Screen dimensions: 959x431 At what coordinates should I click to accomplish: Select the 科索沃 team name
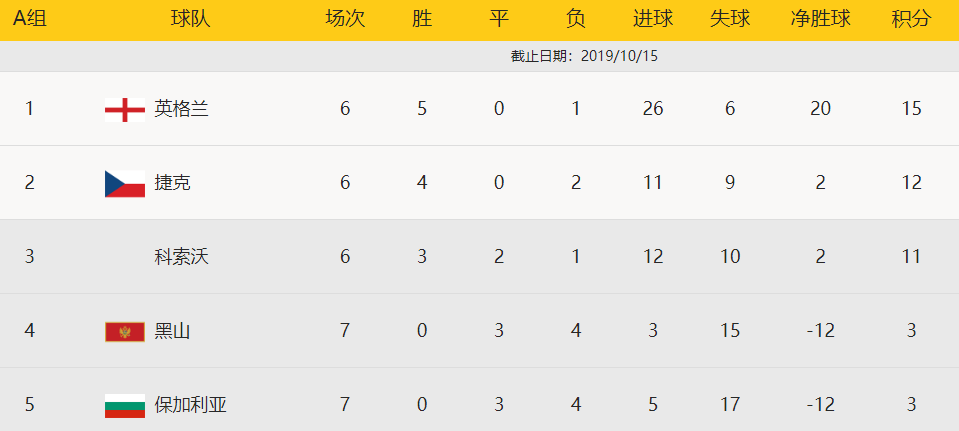(182, 257)
